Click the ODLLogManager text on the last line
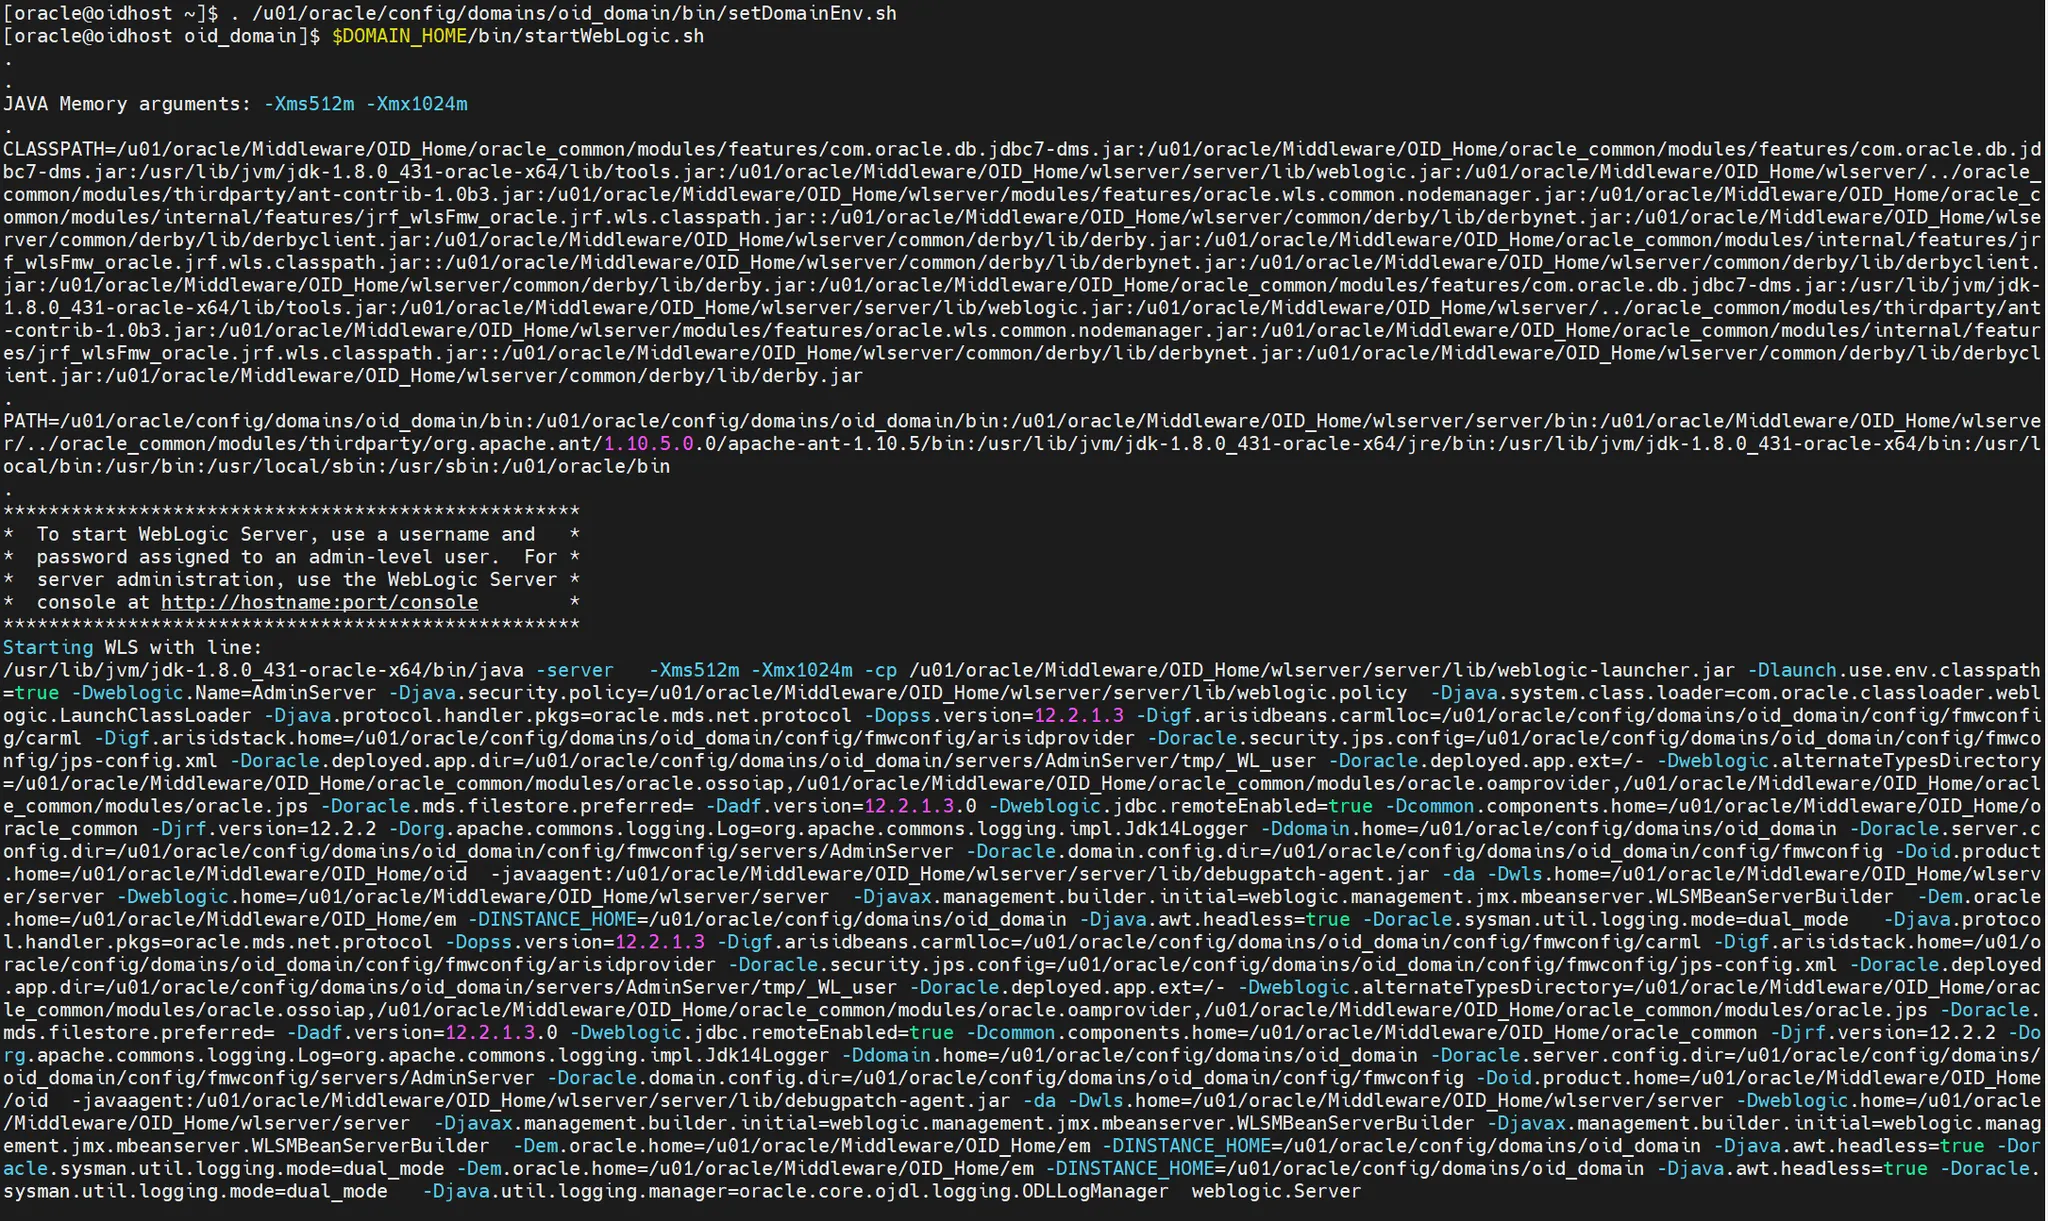2048x1221 pixels. (x=1094, y=1191)
